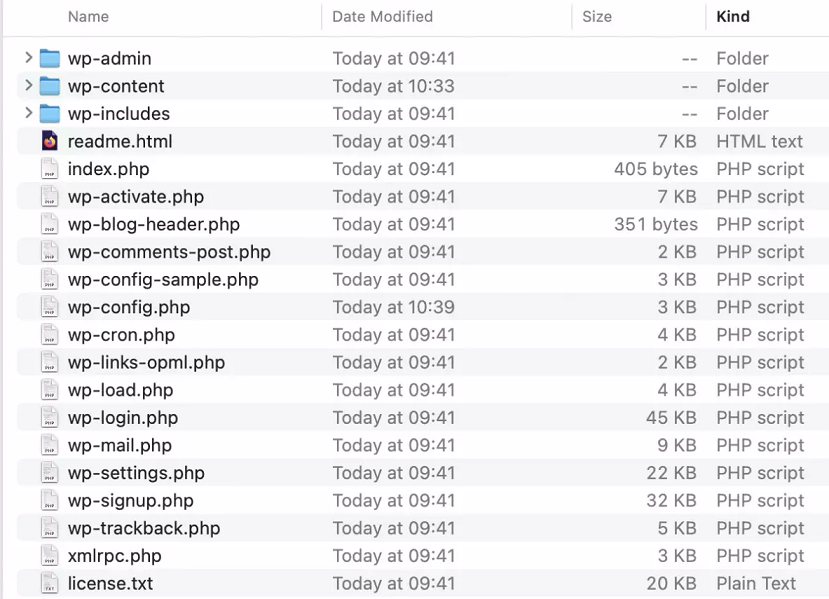Click the 351 bytes size value

pyautogui.click(x=656, y=224)
